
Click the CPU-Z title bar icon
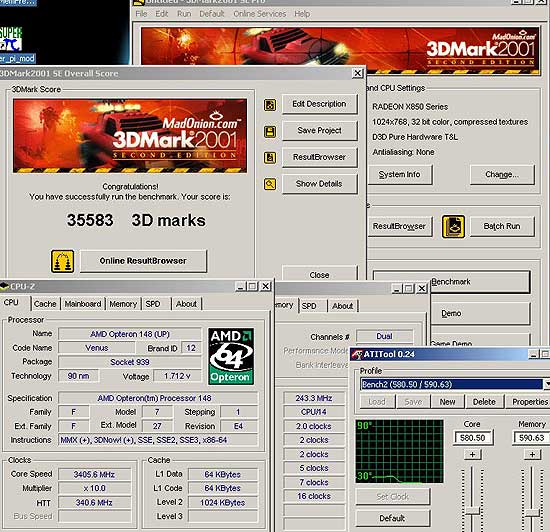click(x=4, y=287)
